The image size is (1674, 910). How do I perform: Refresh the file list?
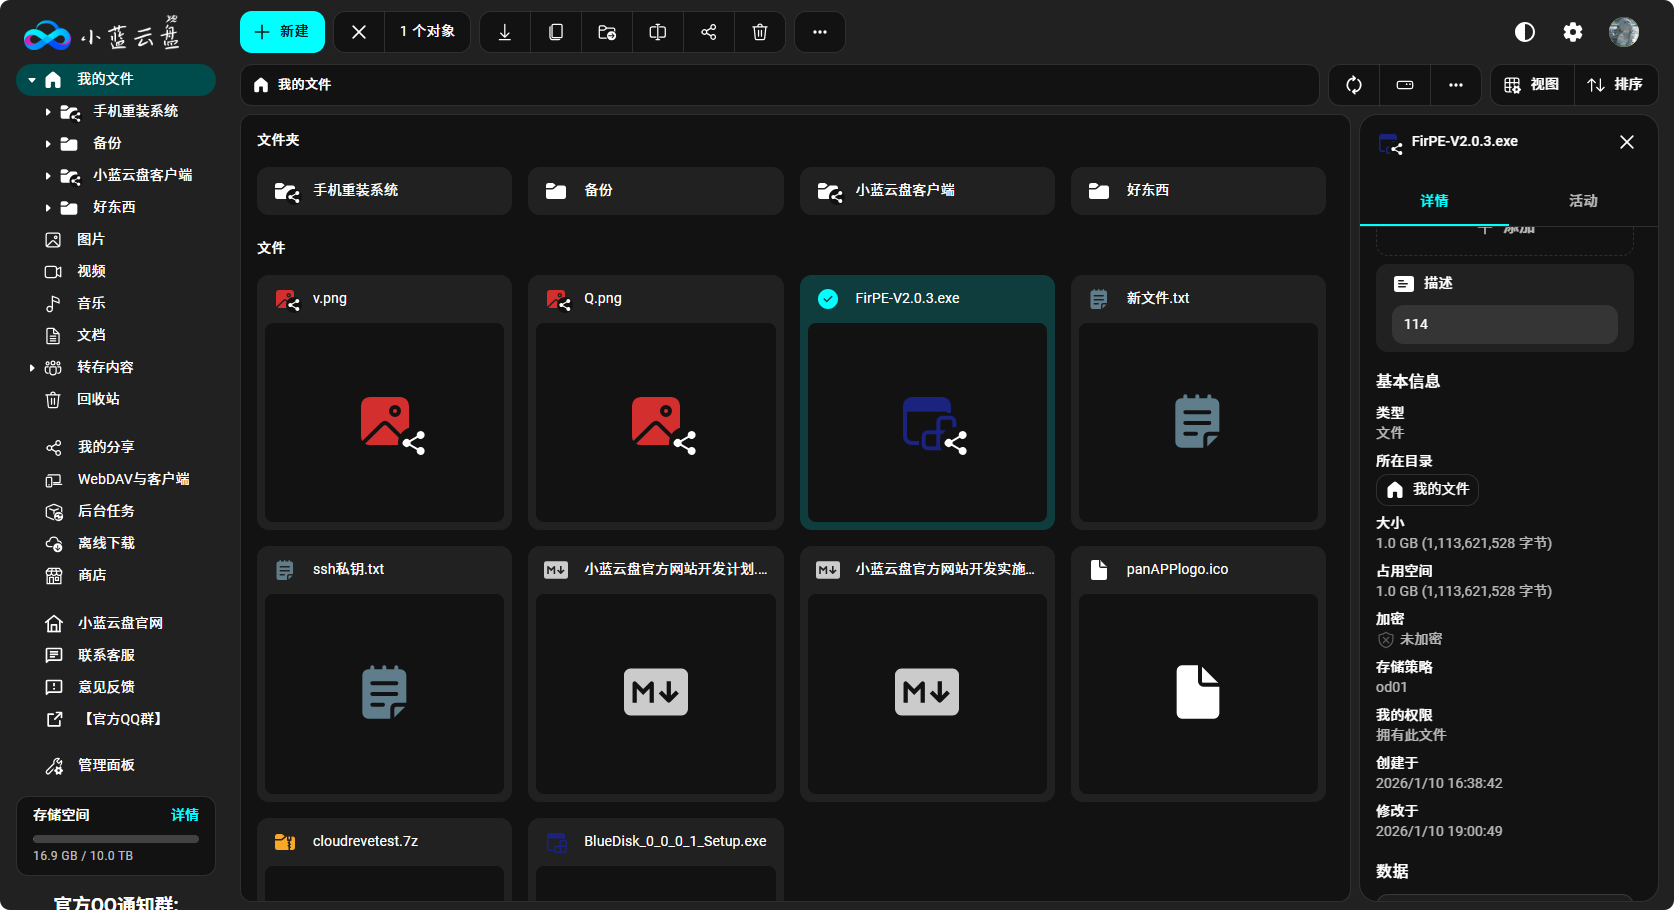pyautogui.click(x=1354, y=85)
